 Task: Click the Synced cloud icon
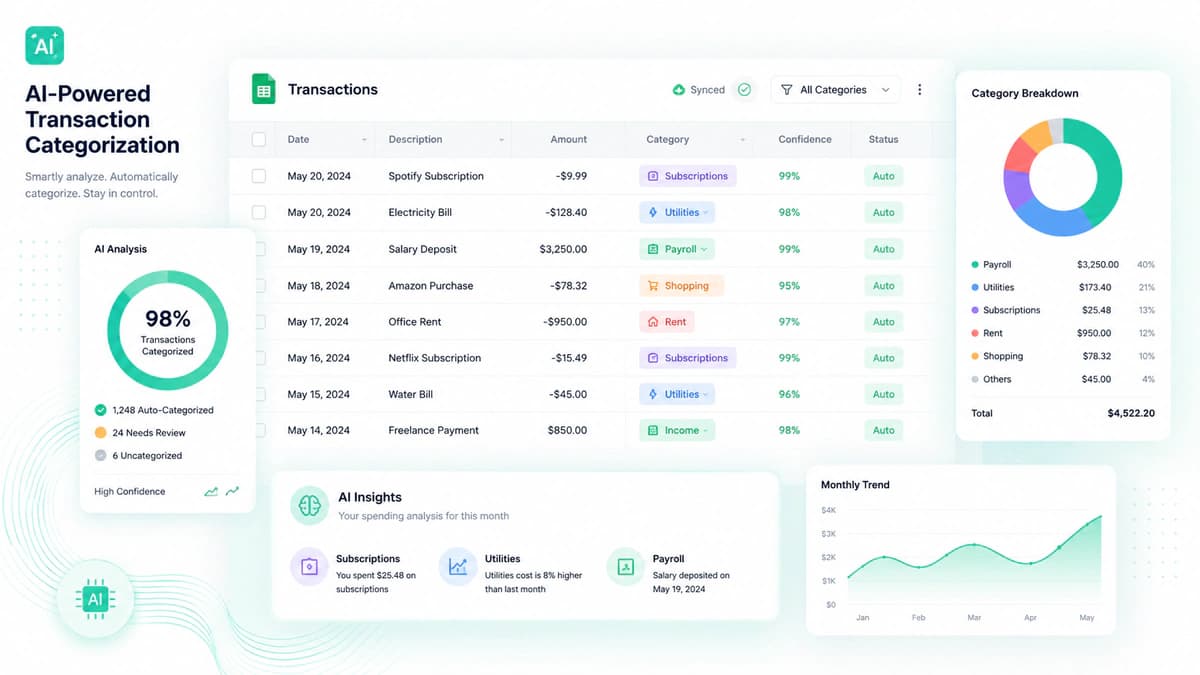[679, 90]
